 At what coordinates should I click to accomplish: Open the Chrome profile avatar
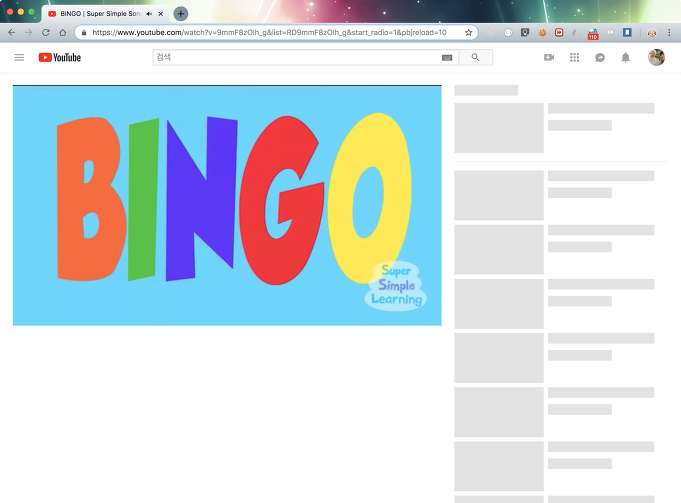[652, 33]
